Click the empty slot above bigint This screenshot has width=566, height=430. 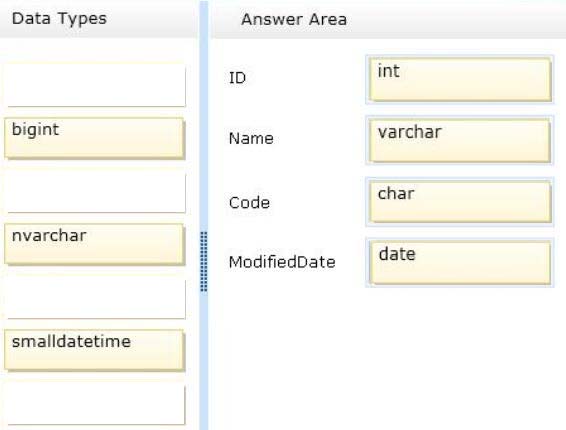click(x=96, y=86)
